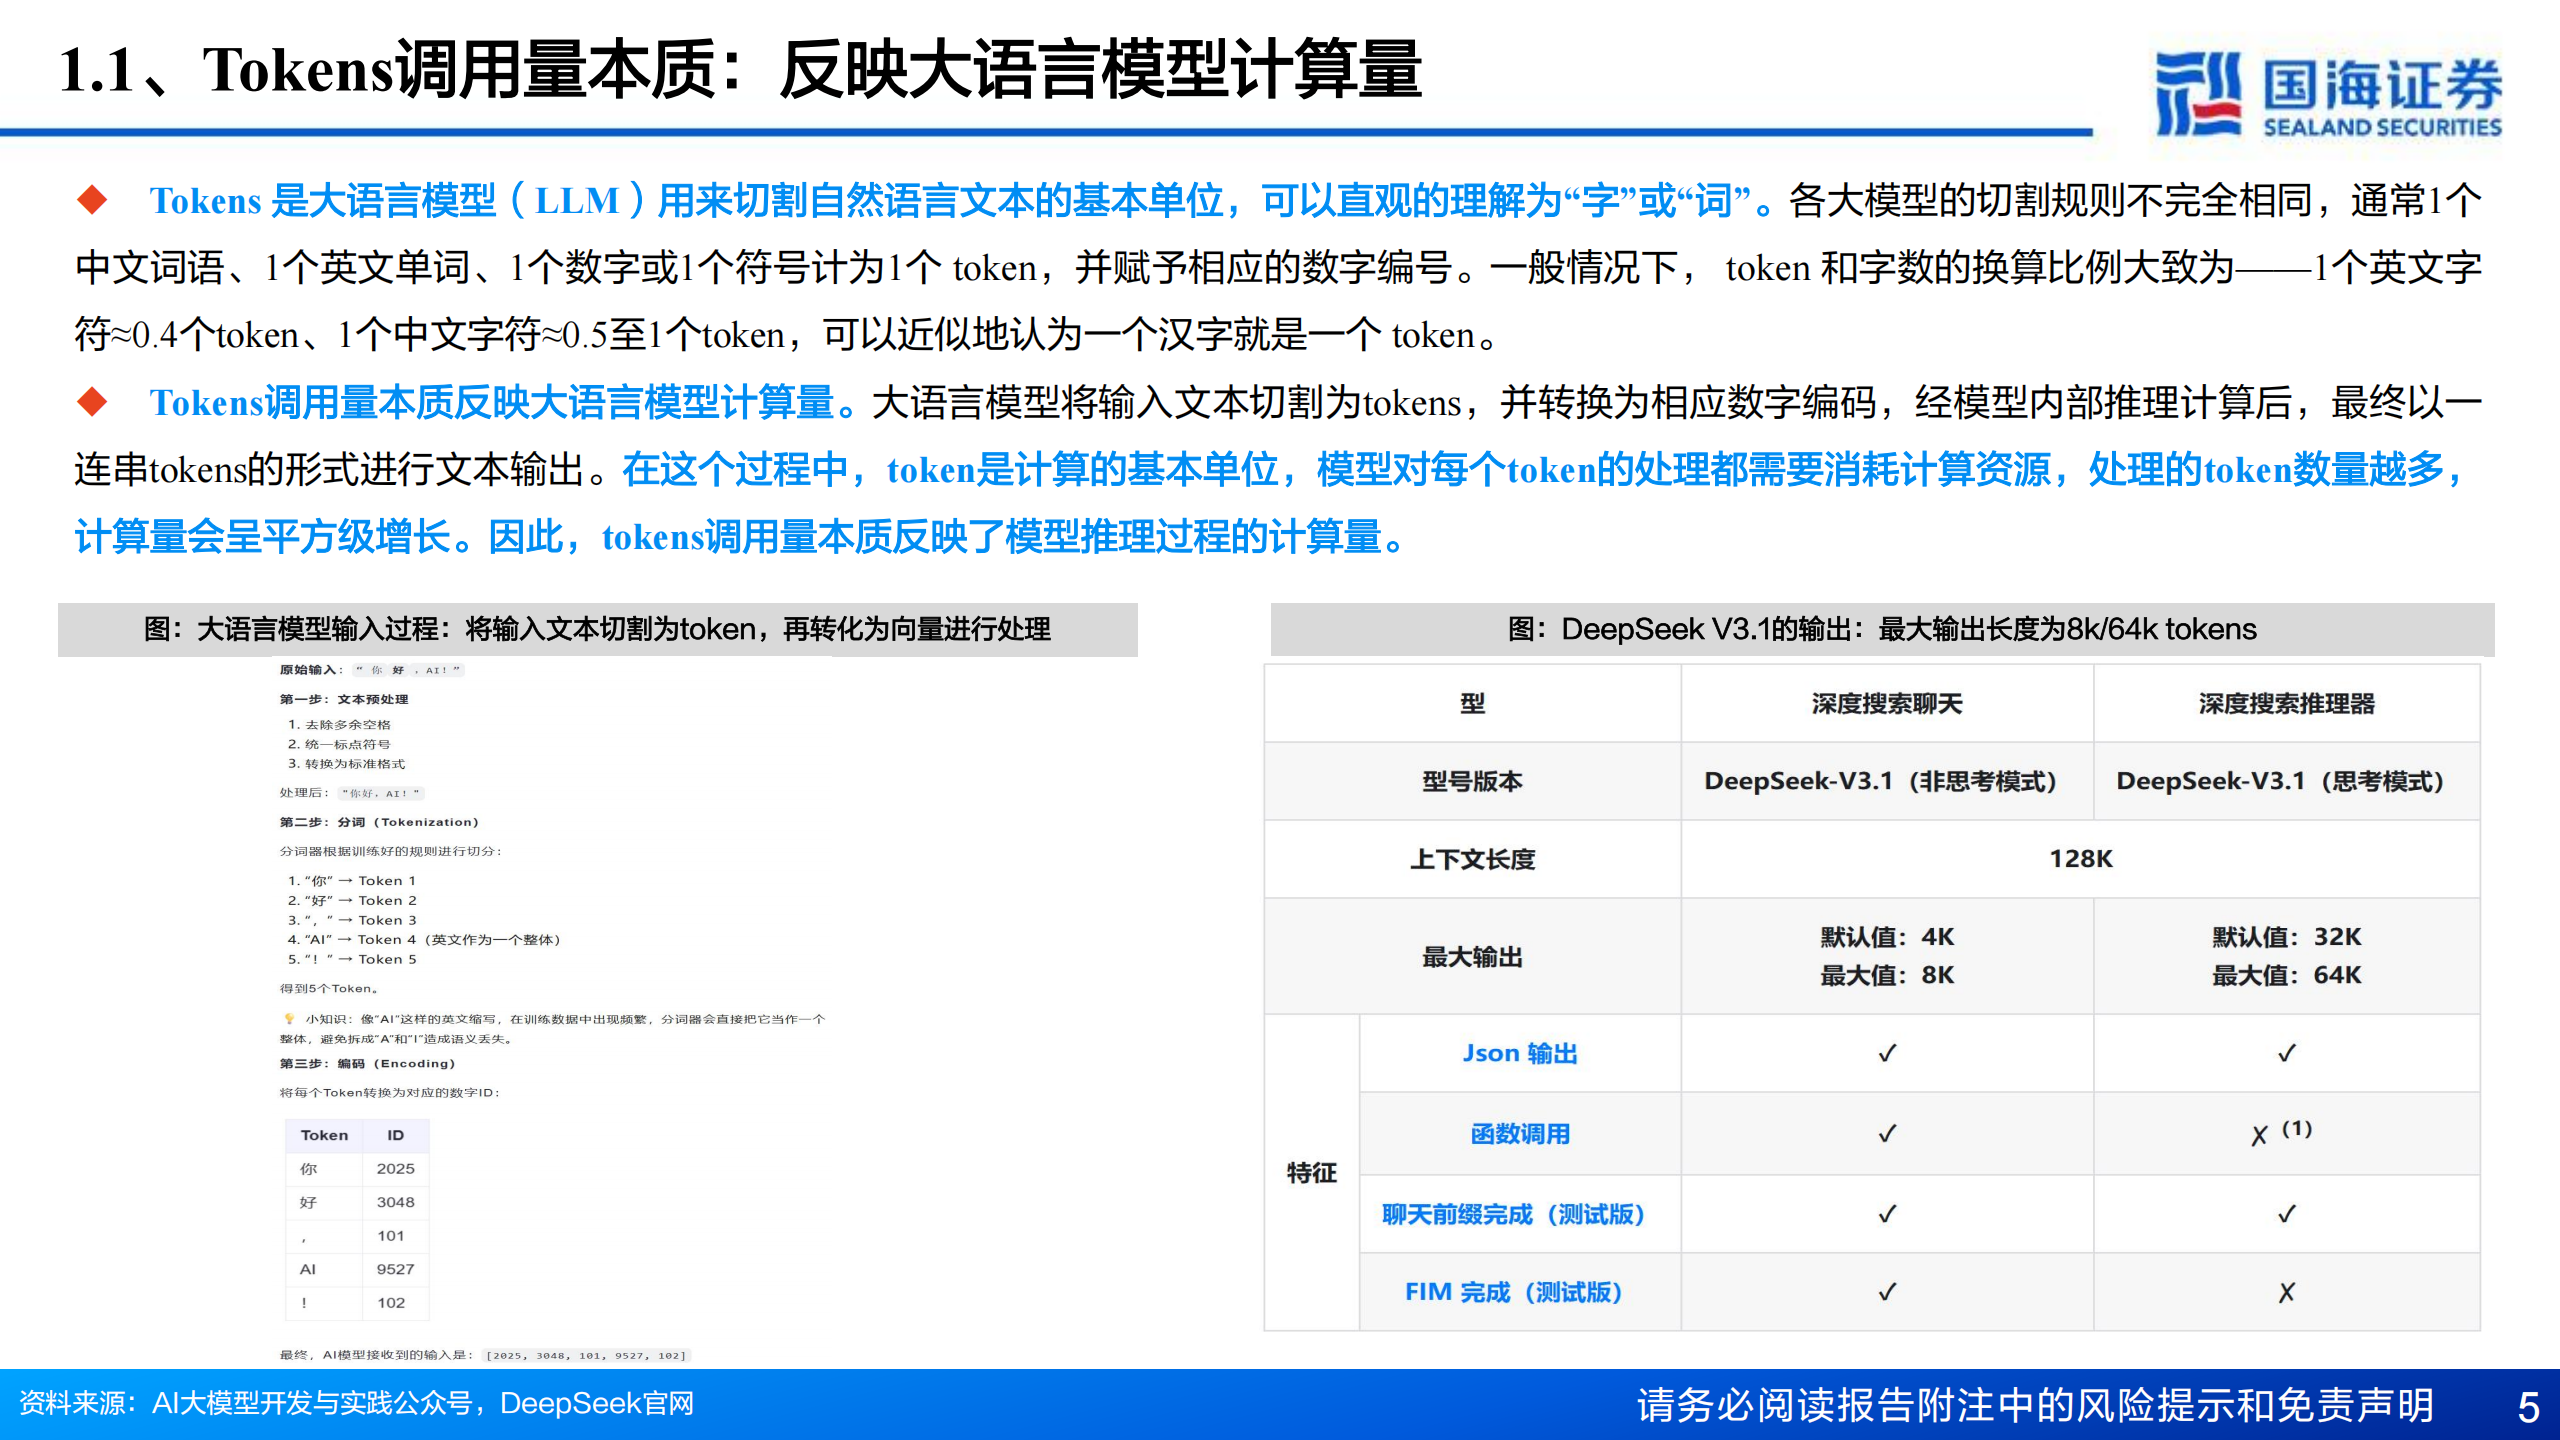Click the Json 输出 checkmark under 深度搜索聊天

pos(1887,1053)
